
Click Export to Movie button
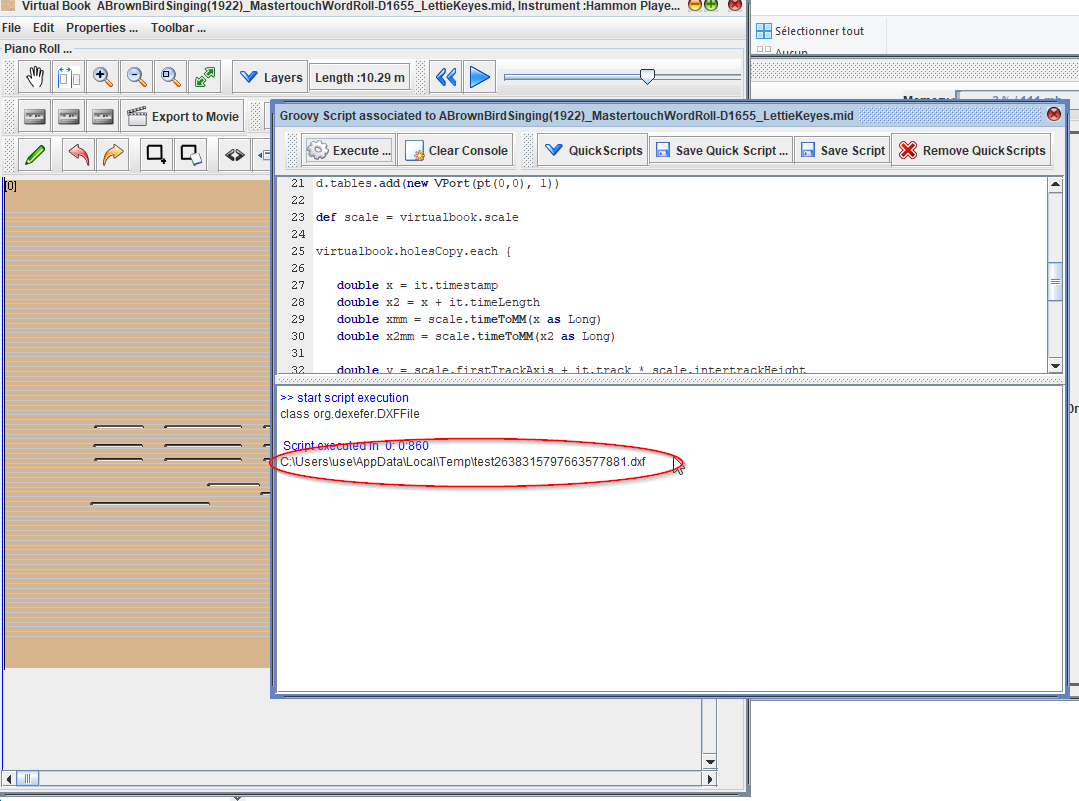(x=183, y=116)
